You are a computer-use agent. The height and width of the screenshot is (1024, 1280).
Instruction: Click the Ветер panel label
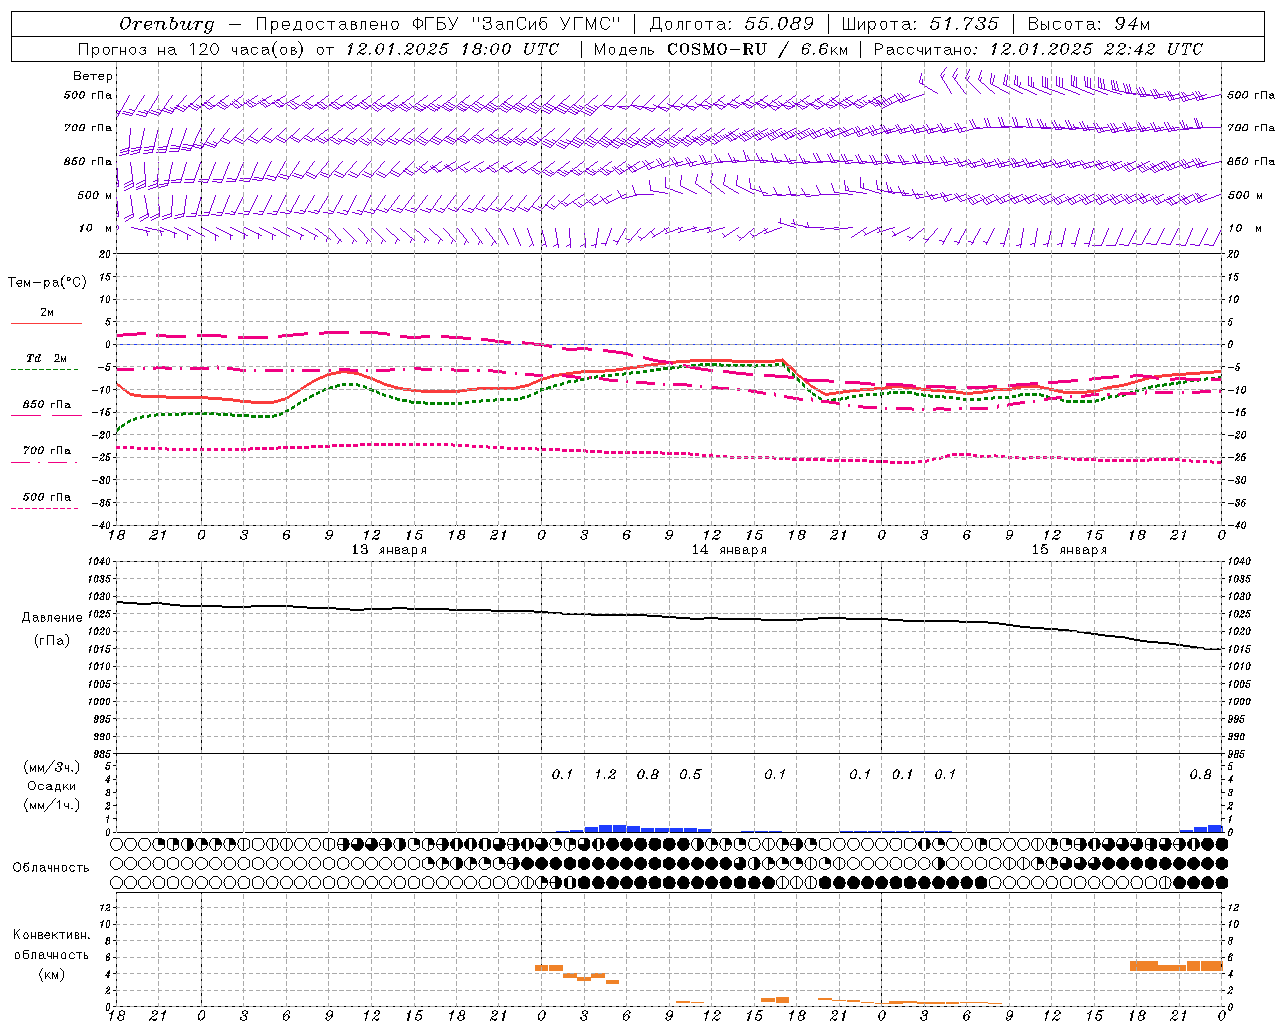(93, 76)
